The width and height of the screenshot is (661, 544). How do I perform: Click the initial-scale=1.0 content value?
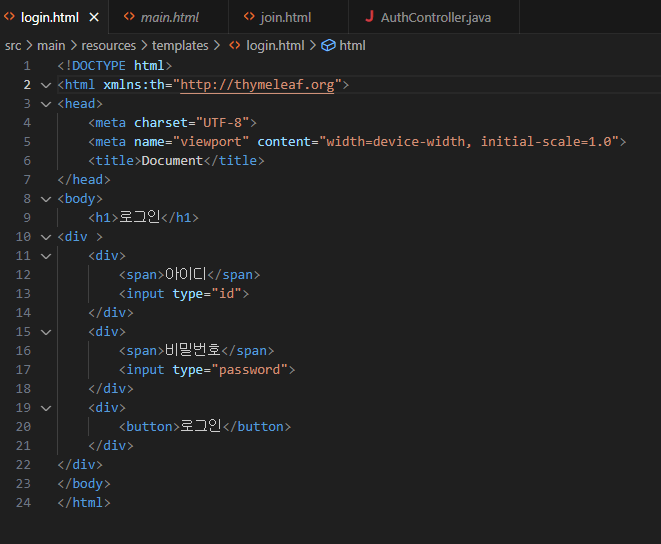[546, 142]
